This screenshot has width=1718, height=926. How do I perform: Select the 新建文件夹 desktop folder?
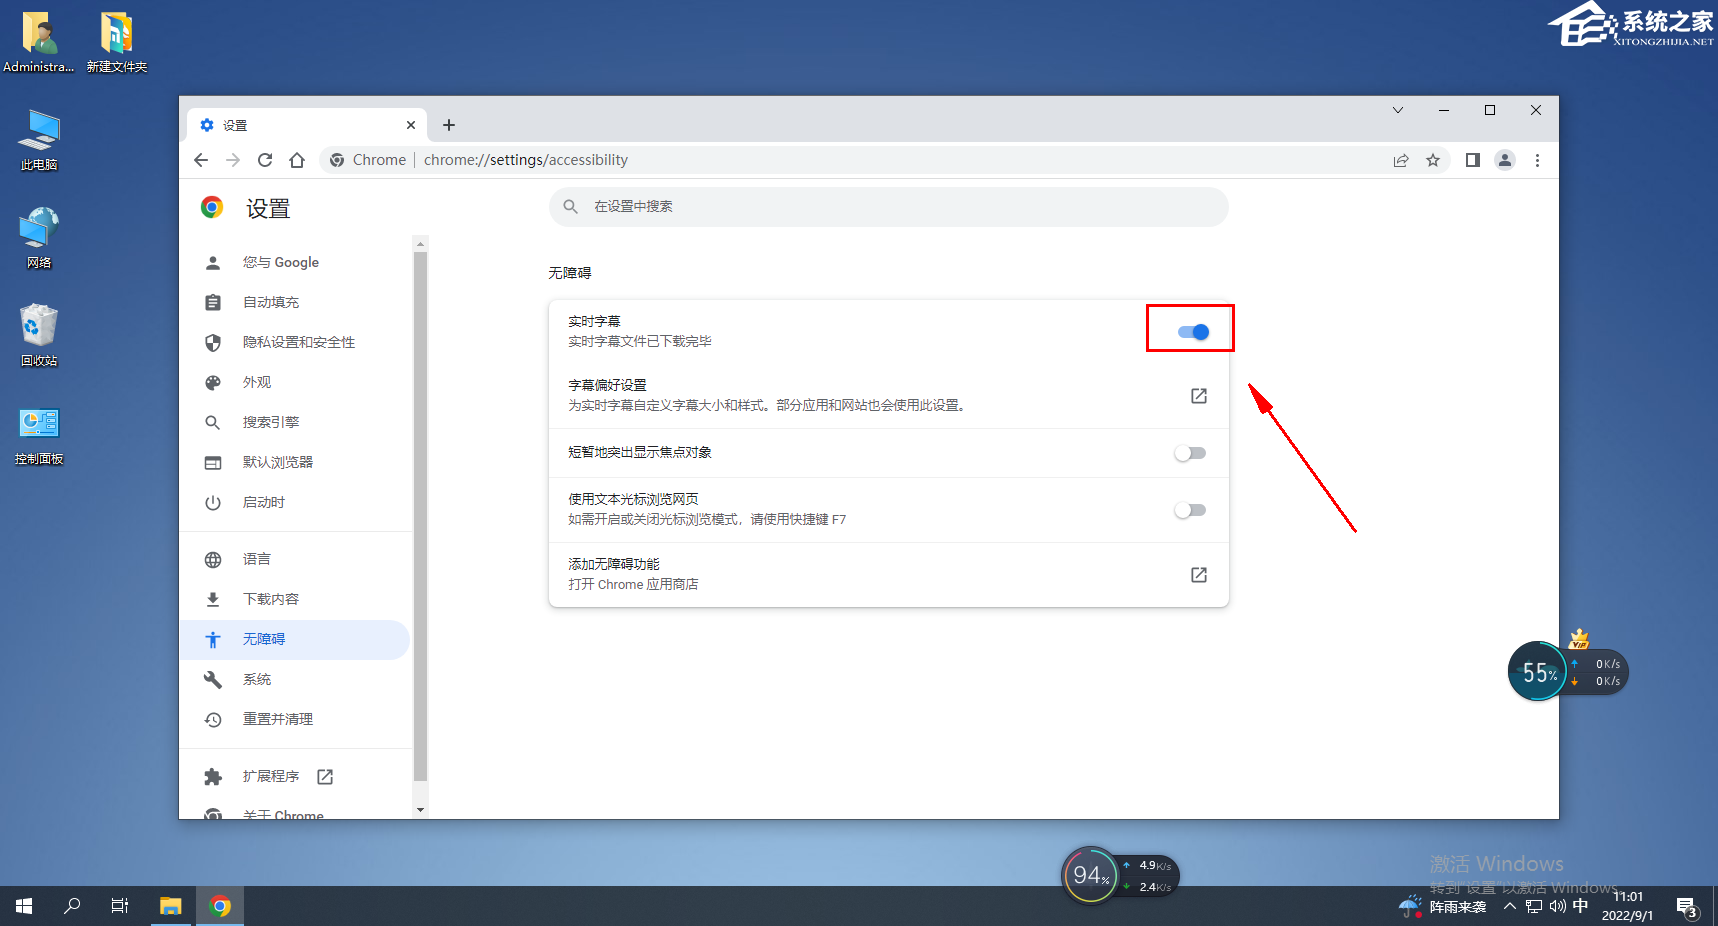(117, 43)
